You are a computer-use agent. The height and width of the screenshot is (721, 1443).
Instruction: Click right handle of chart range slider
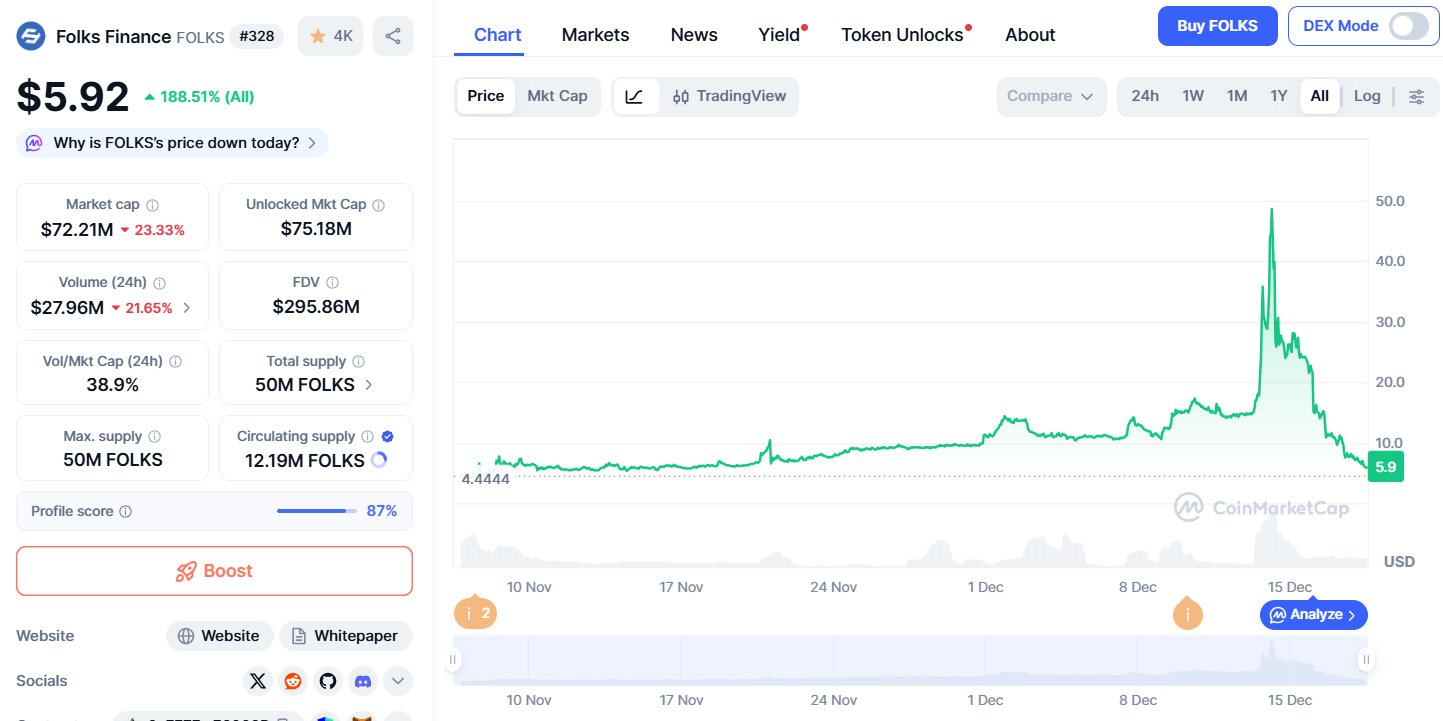click(x=1366, y=659)
